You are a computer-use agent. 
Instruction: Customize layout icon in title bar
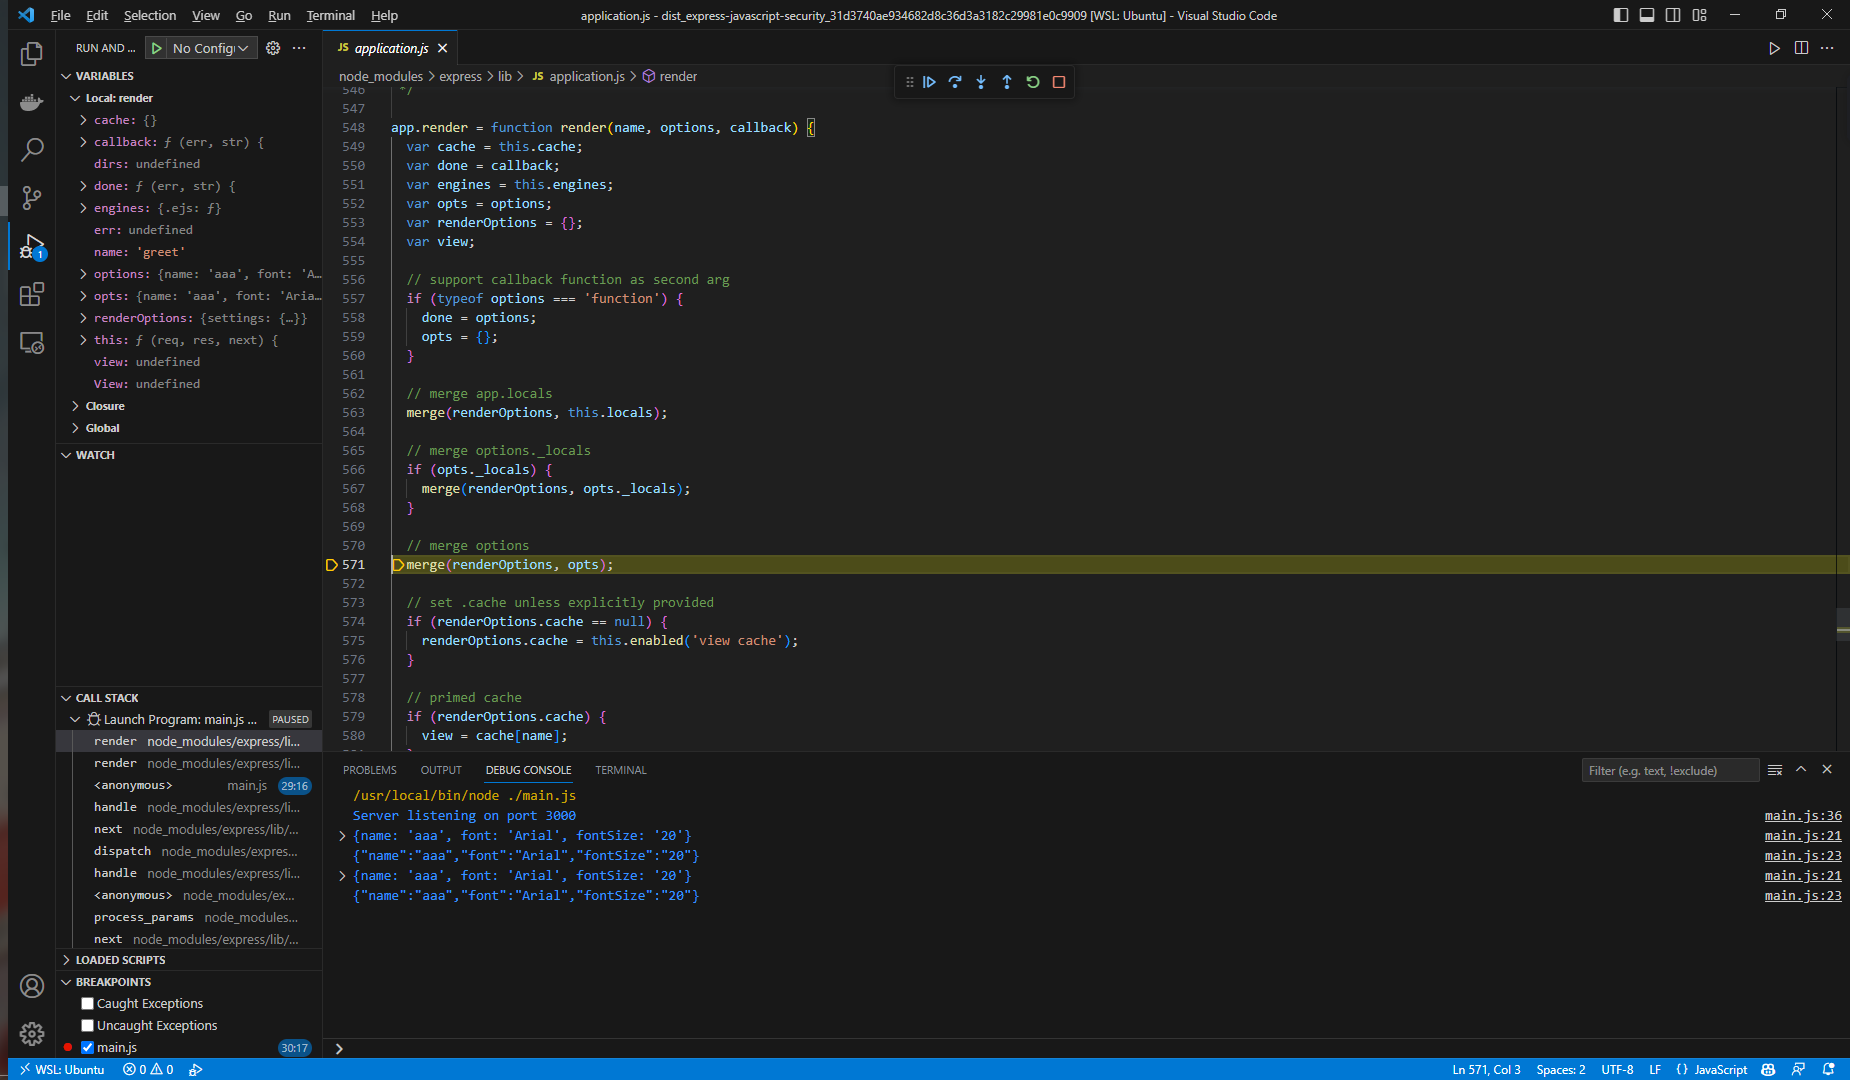(x=1700, y=15)
